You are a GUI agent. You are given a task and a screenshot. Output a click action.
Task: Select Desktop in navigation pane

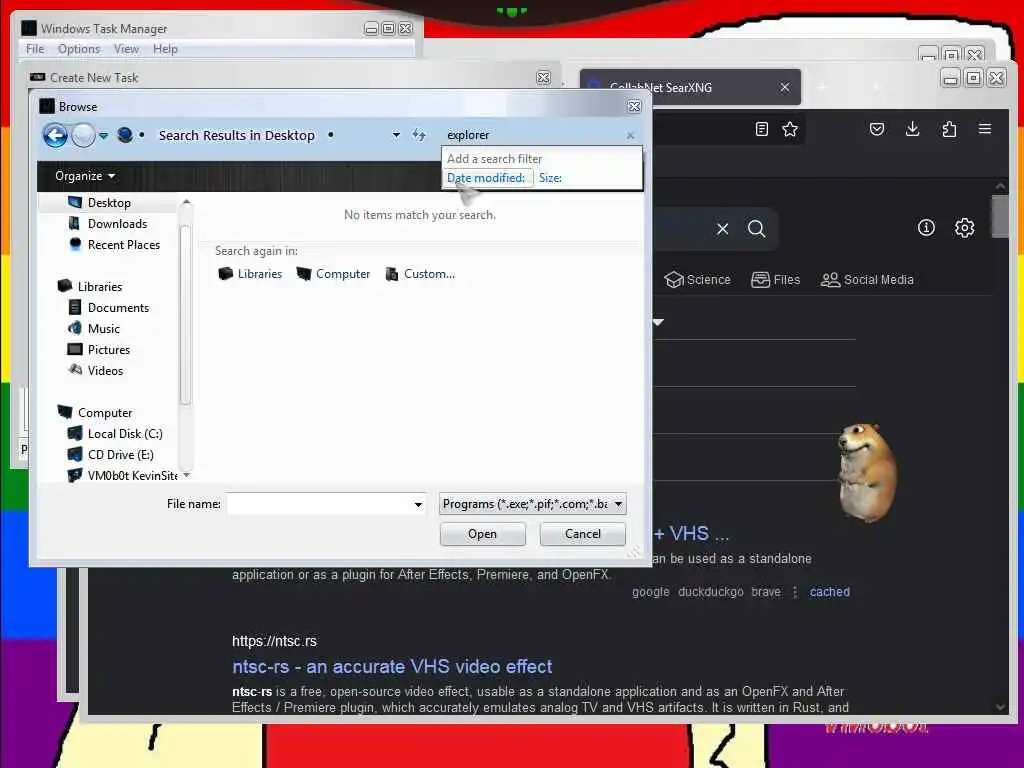coord(109,202)
